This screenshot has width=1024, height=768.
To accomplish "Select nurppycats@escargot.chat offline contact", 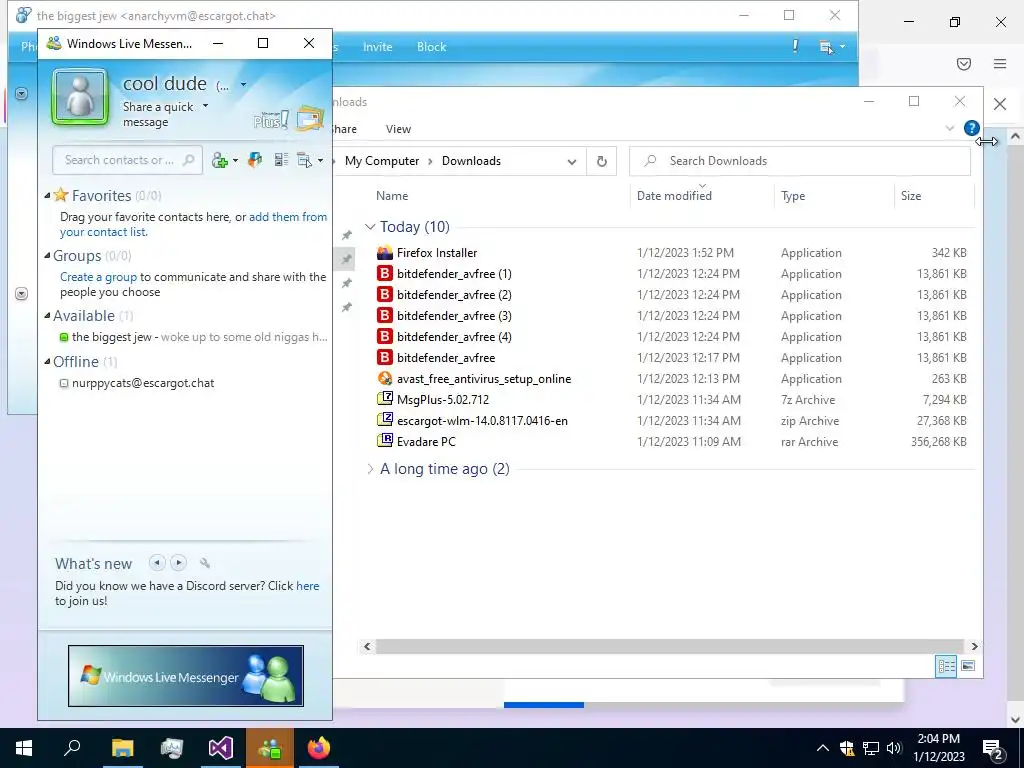I will pyautogui.click(x=143, y=383).
